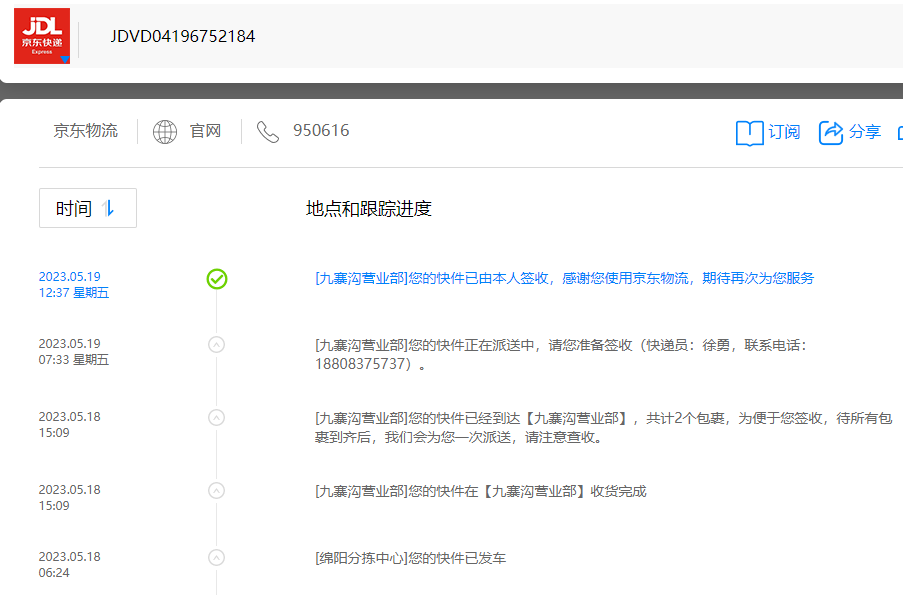Select marker beside 绵阳分拣中心 departure entry
The height and width of the screenshot is (595, 903).
coord(216,558)
